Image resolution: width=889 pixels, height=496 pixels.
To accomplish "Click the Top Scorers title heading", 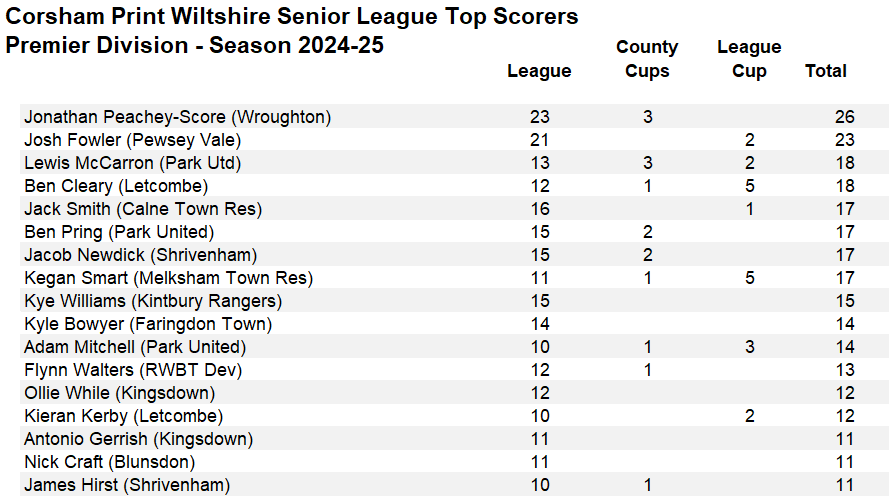I will pyautogui.click(x=292, y=17).
